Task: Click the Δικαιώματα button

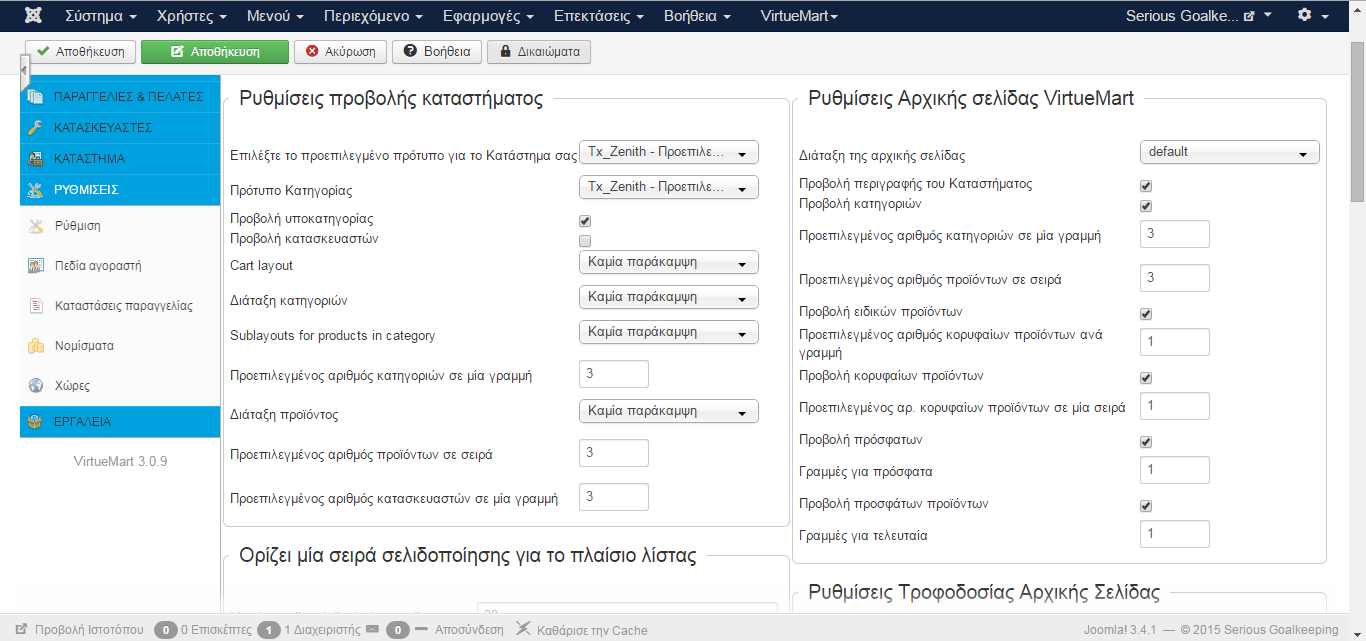Action: coord(539,52)
